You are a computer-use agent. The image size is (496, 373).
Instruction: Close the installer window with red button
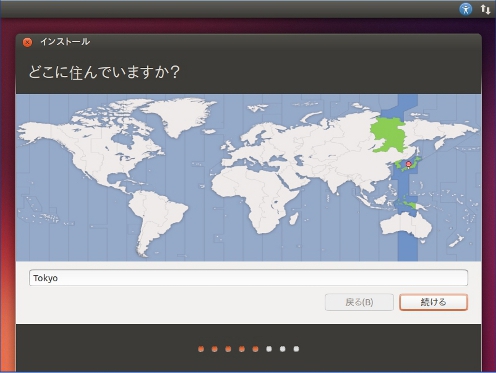(27, 42)
